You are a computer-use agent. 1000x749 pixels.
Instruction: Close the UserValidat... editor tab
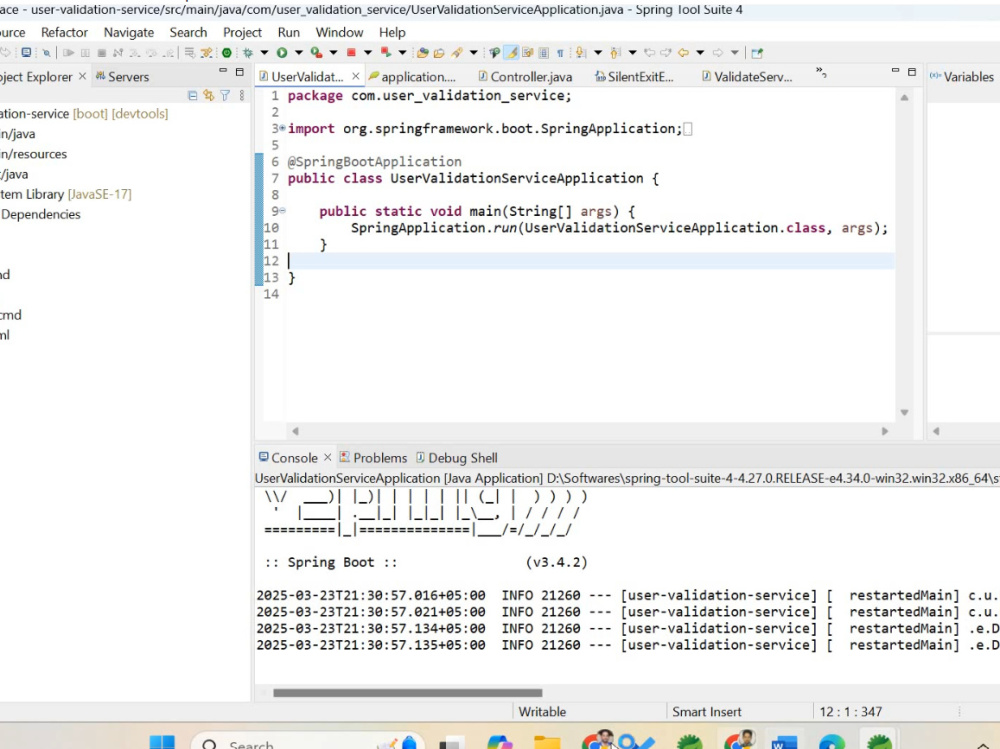coord(356,76)
